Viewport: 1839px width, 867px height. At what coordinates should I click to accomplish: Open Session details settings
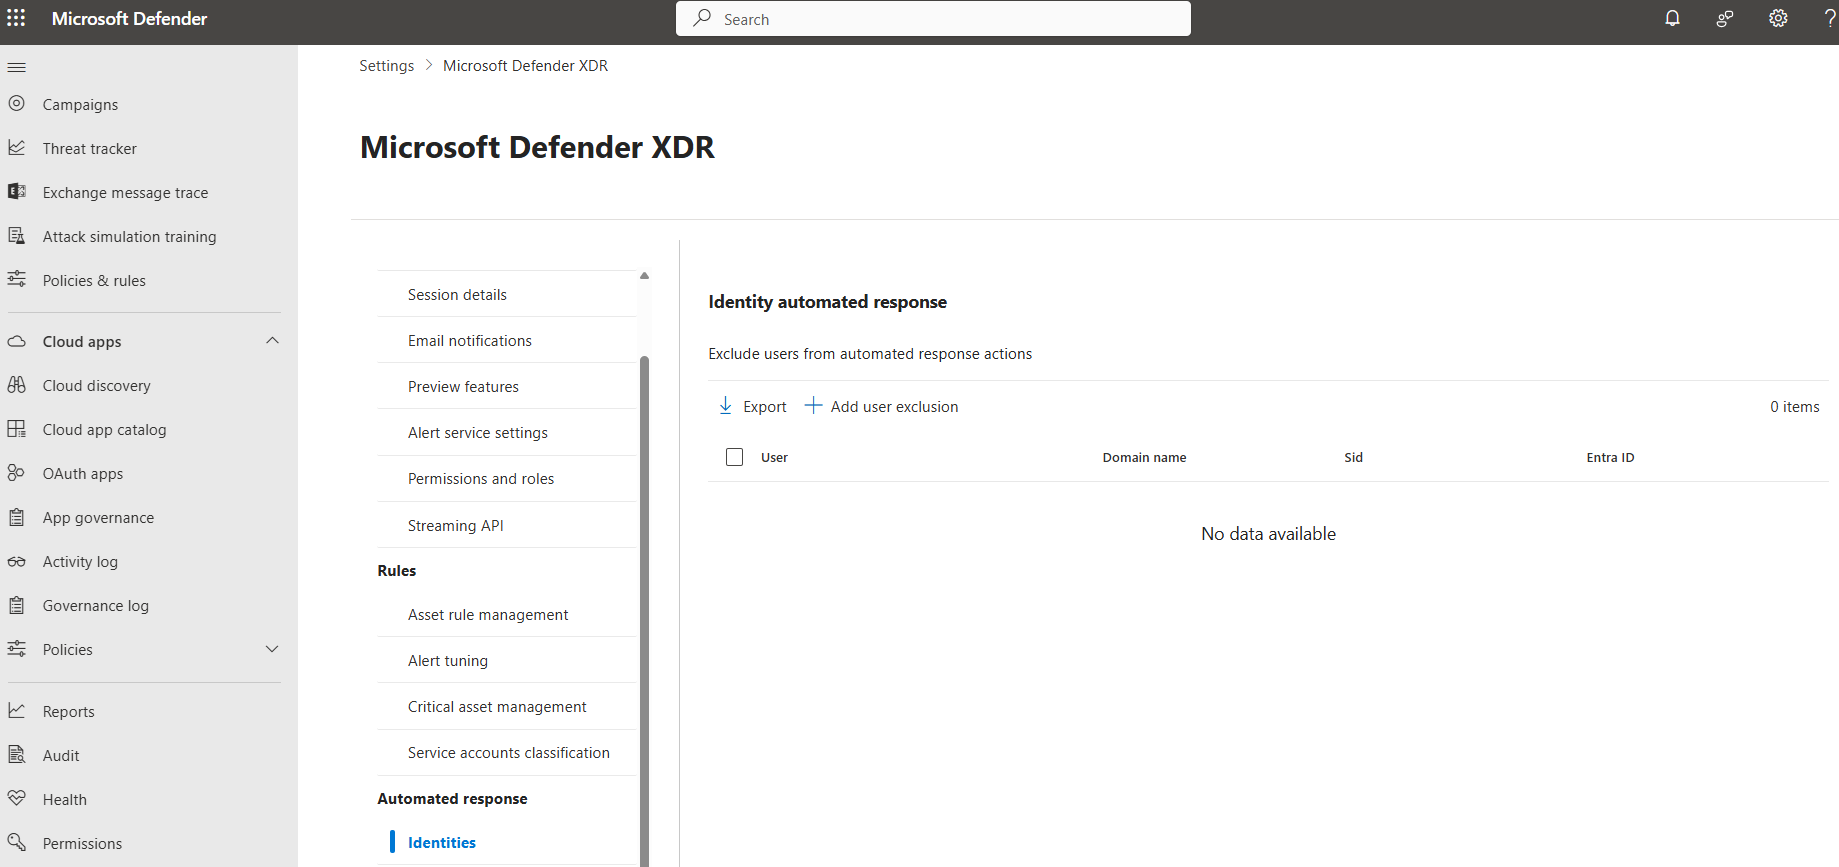[507, 294]
